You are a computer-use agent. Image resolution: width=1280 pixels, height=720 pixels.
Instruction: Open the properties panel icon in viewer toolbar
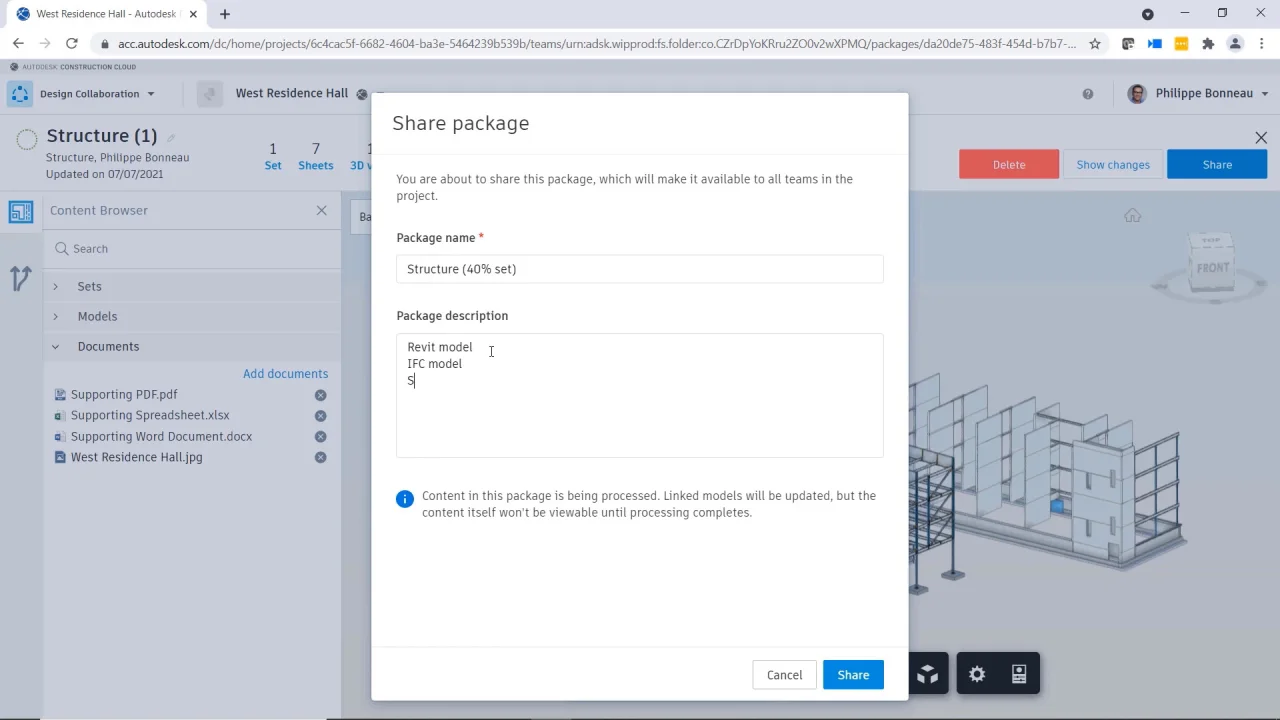click(1019, 675)
